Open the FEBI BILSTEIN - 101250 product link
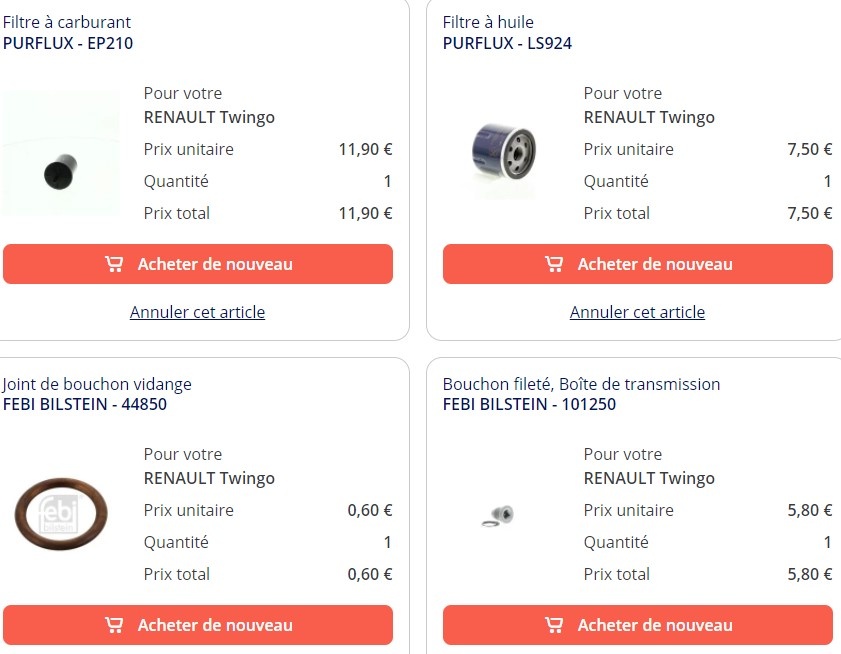 pyautogui.click(x=529, y=405)
